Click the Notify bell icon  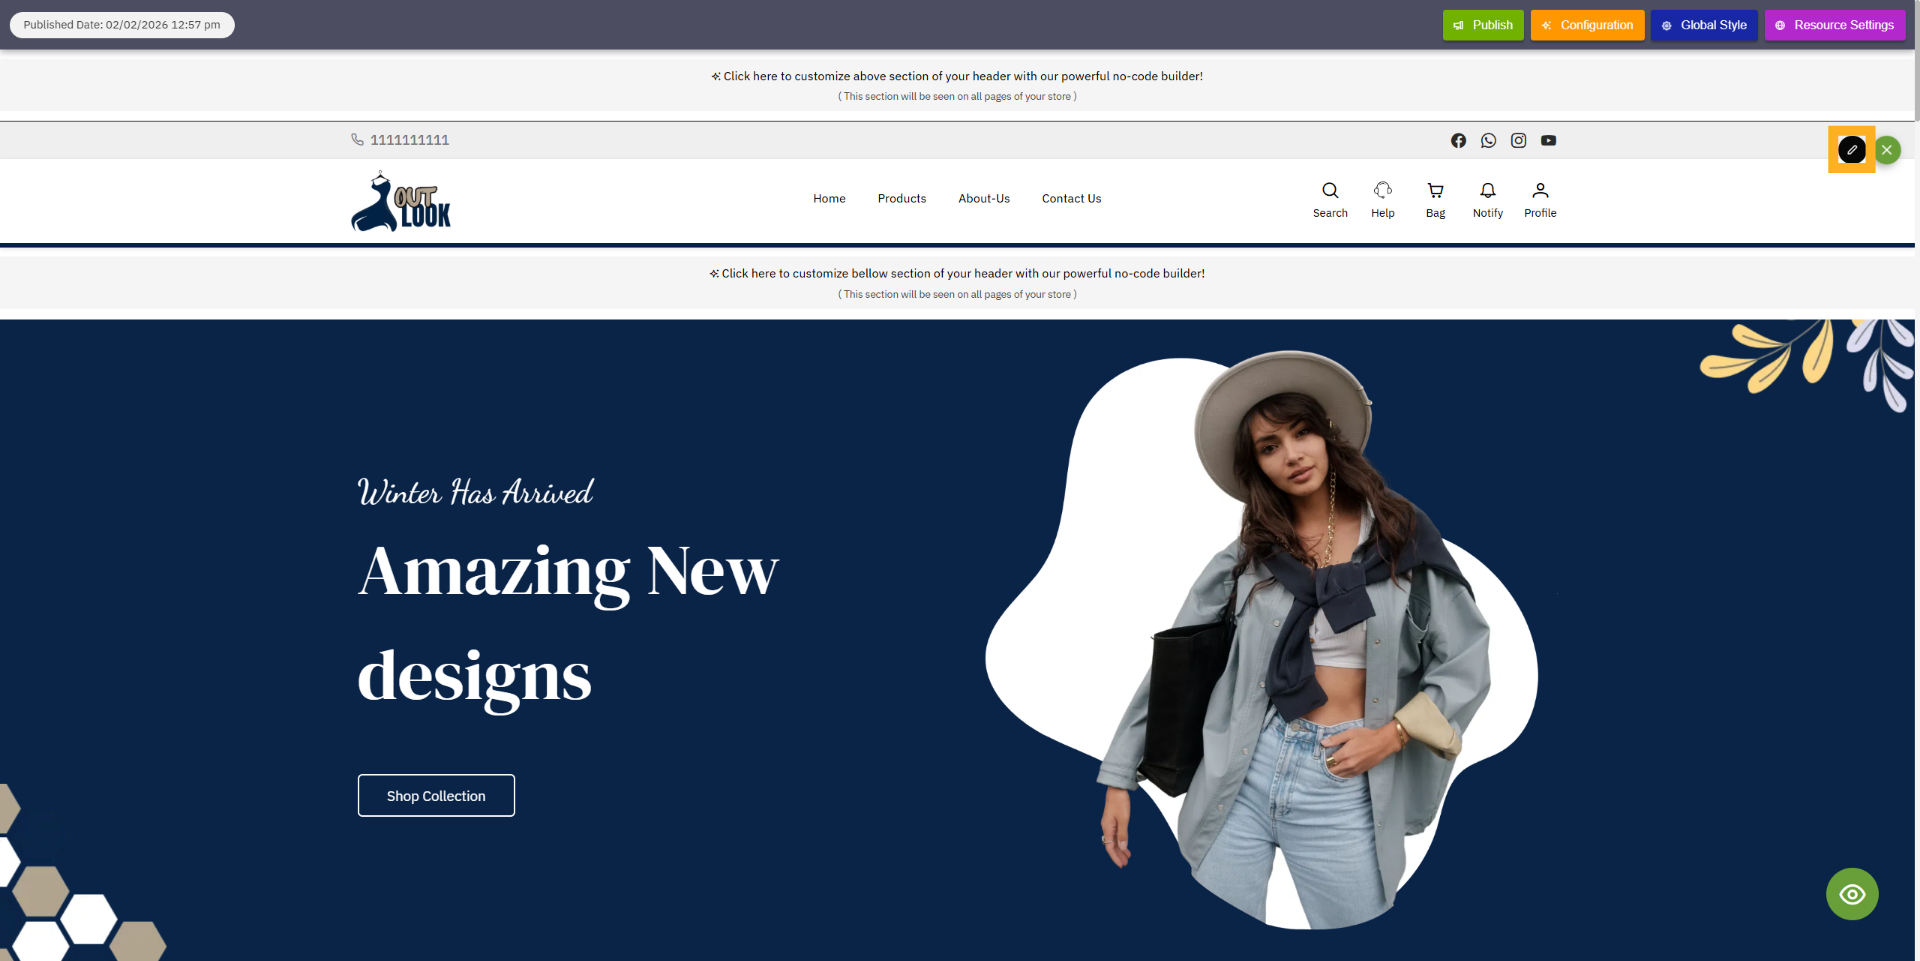click(1487, 190)
